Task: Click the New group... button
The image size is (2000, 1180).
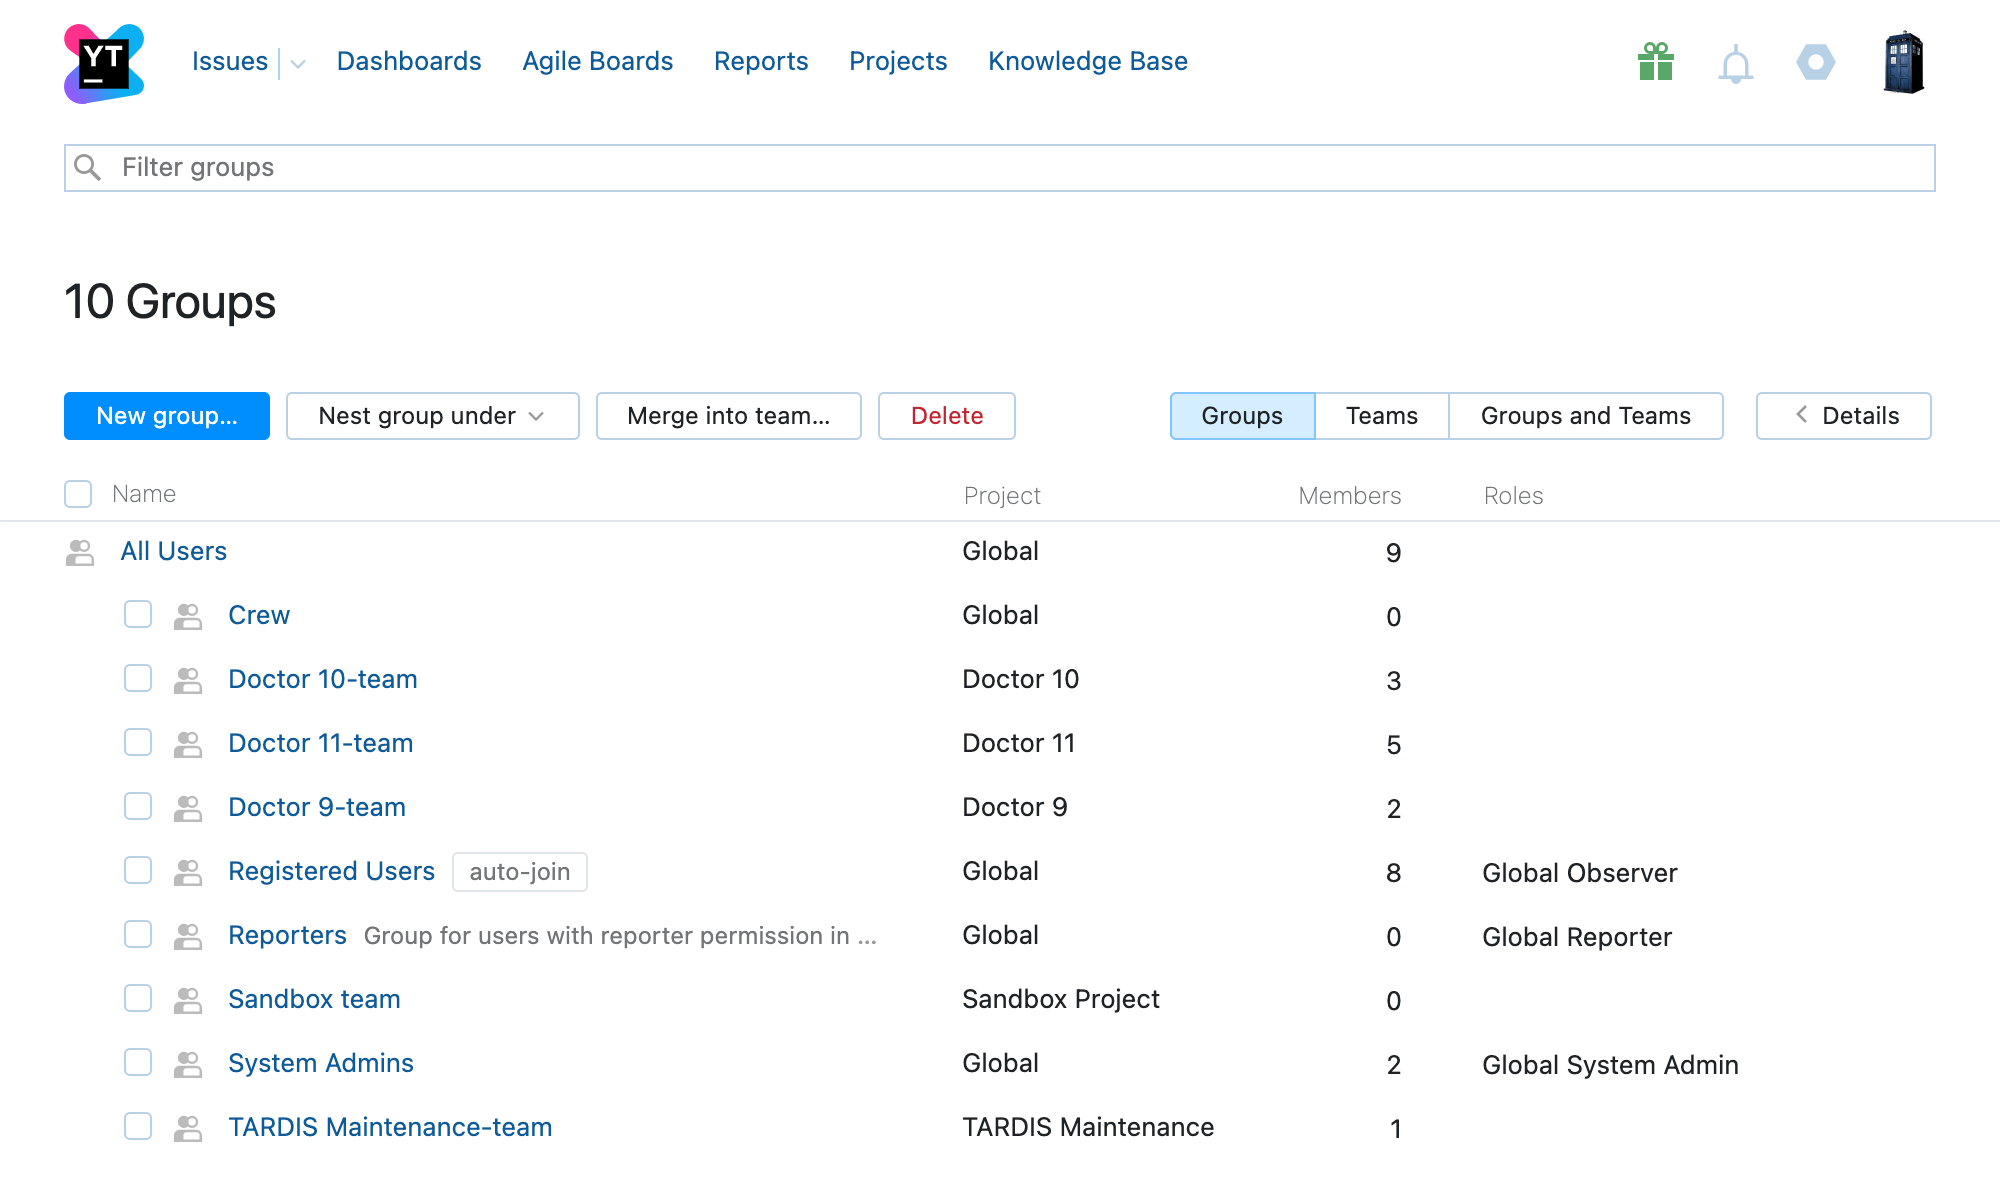Action: (x=167, y=416)
